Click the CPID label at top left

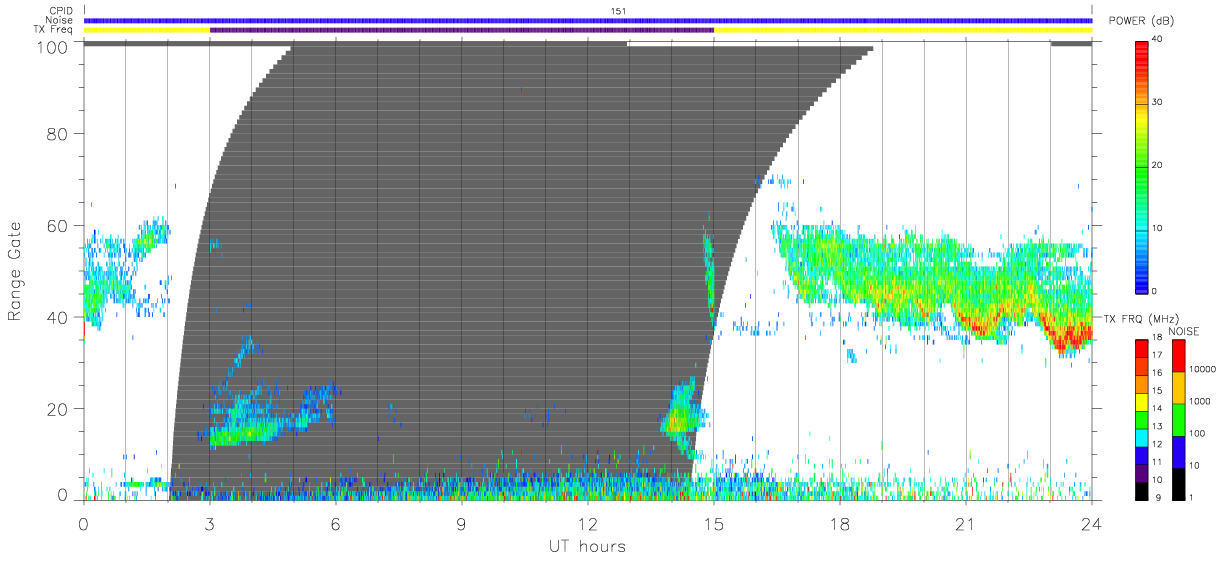point(61,11)
